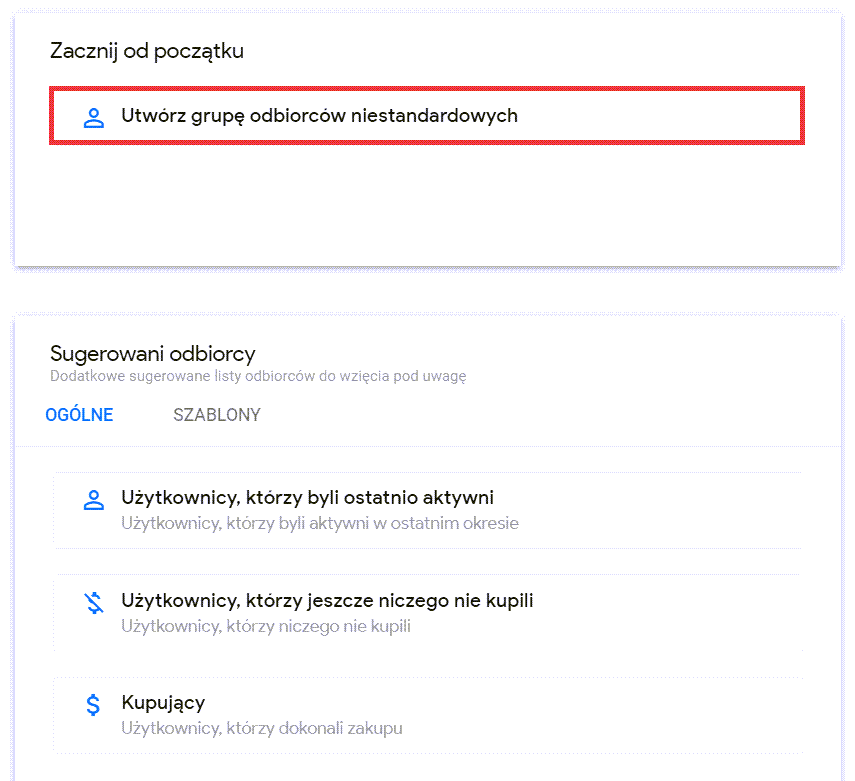
Task: Pick Użytkownicy, którzy jeszcze niczego nie kupili
Action: (327, 601)
